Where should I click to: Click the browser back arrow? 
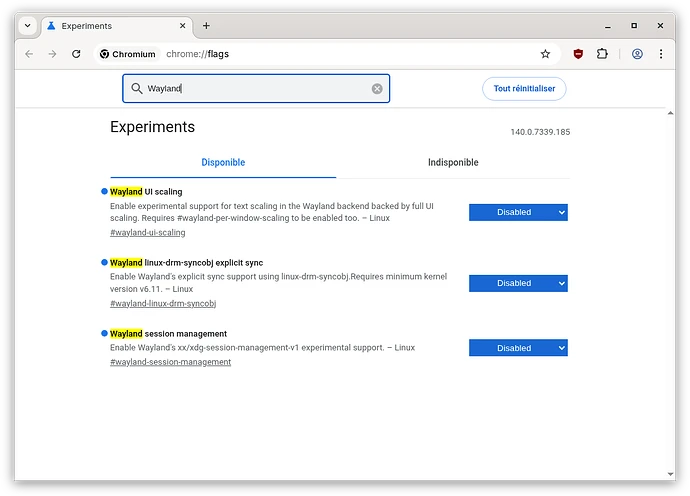tap(29, 54)
